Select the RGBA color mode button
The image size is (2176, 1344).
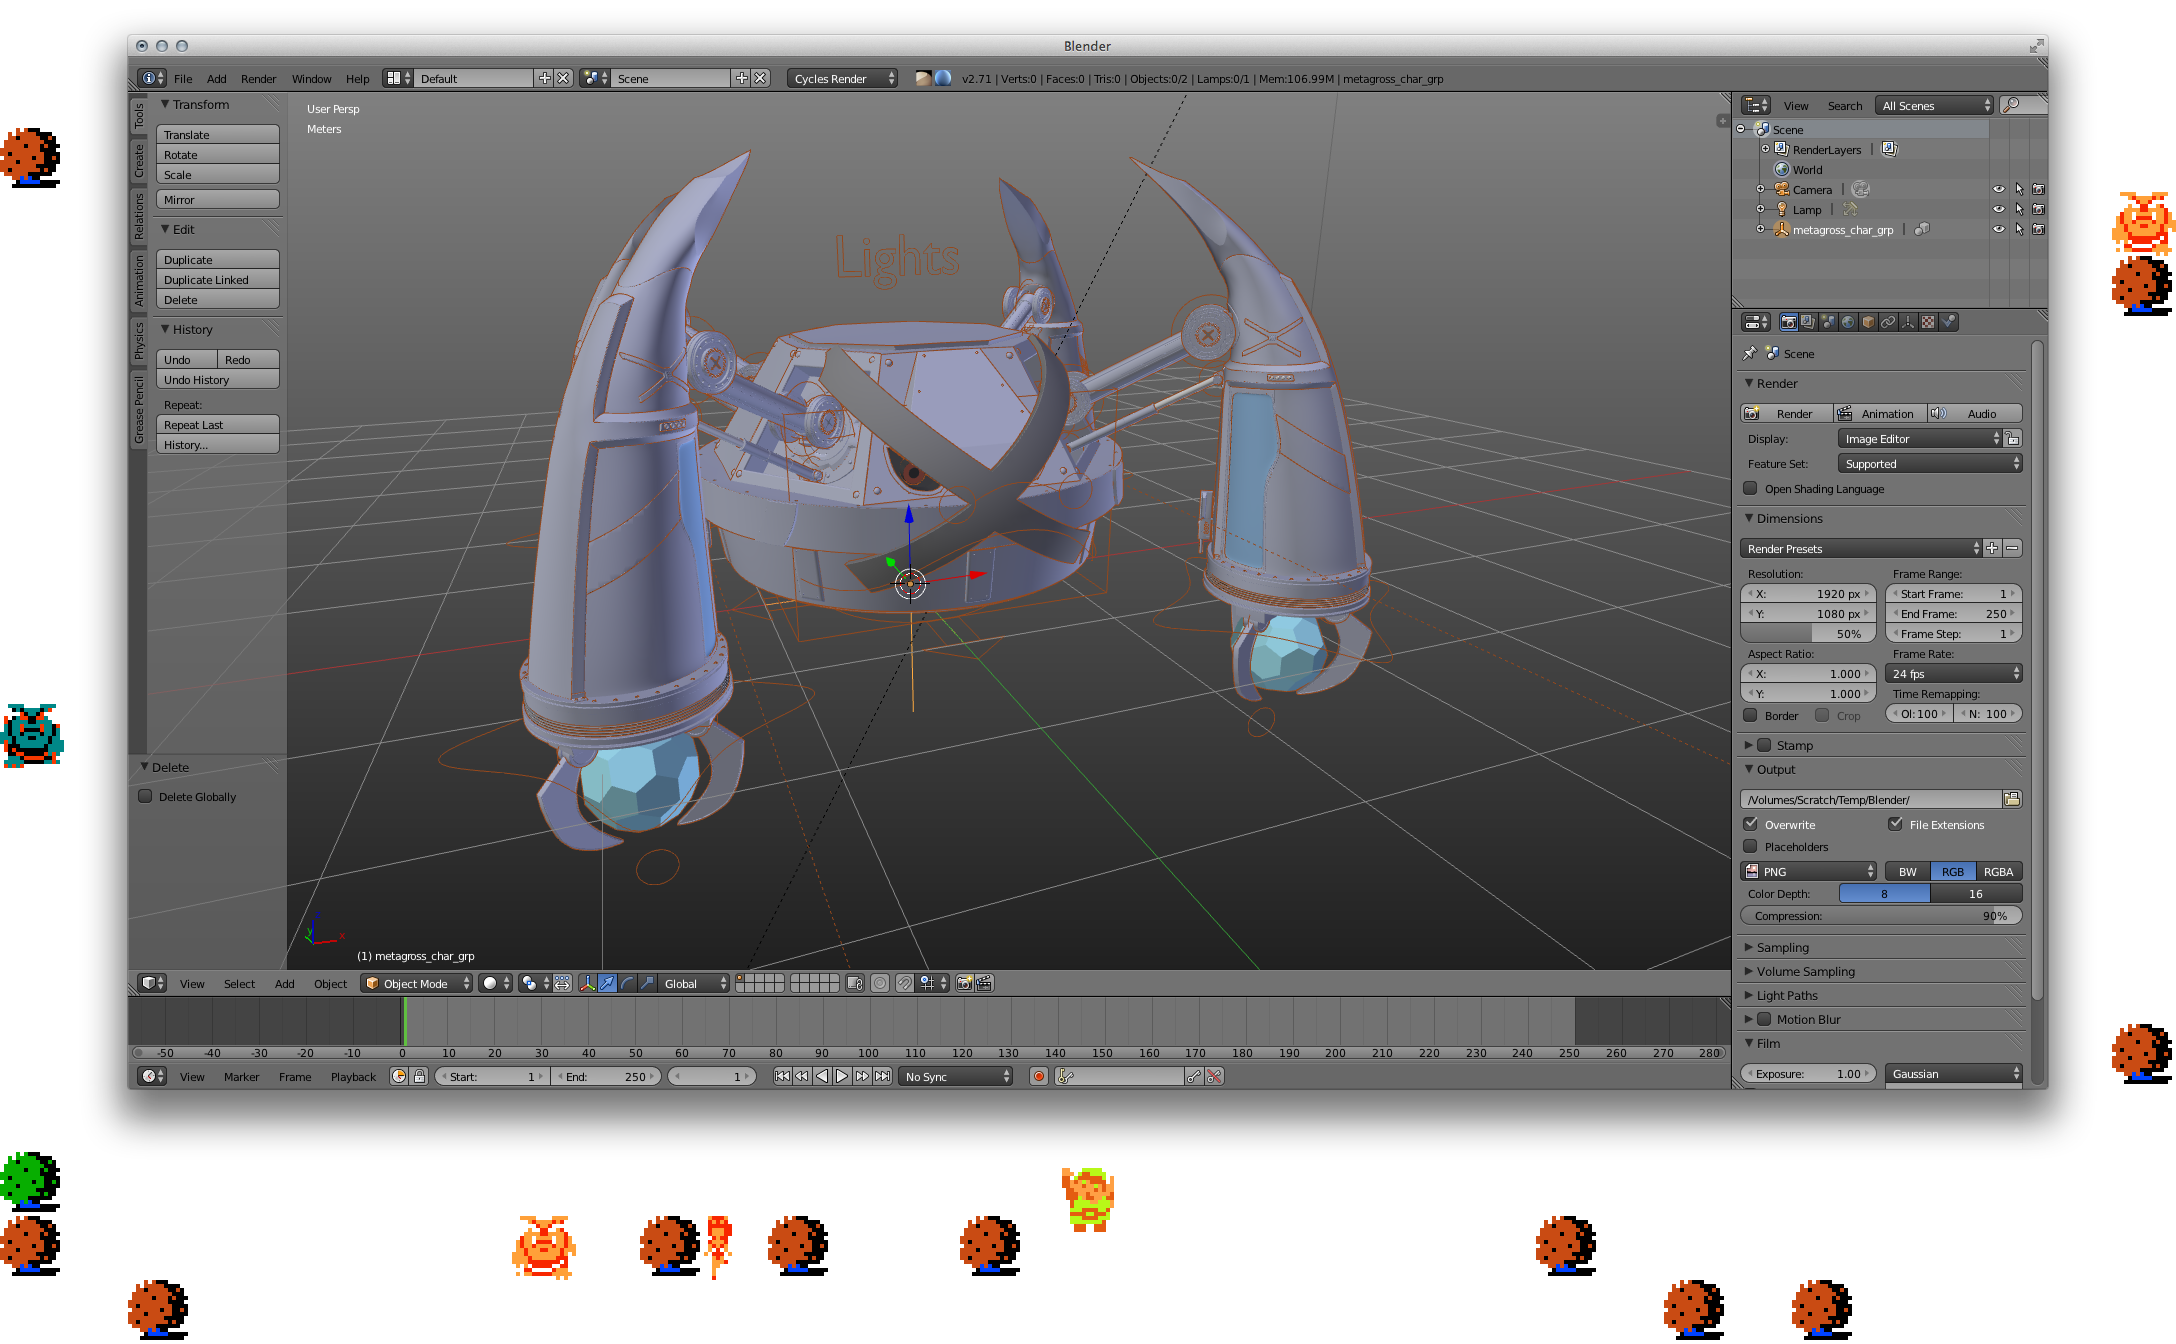pos(1998,871)
